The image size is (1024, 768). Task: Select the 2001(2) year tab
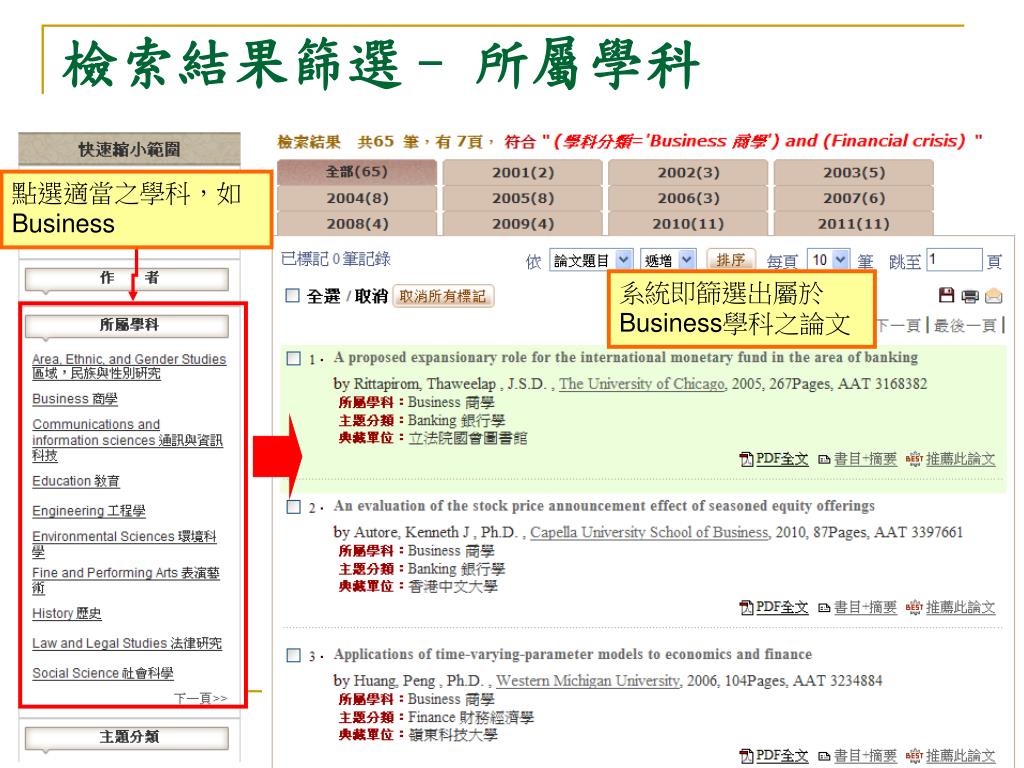coord(522,172)
